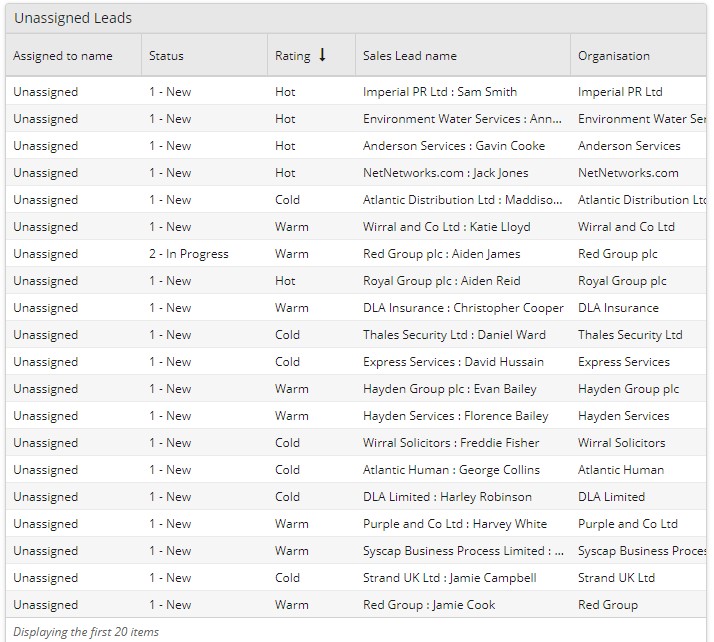This screenshot has width=714, height=642.
Task: Click Organisation cell 'Hayden Services'
Action: pyautogui.click(x=624, y=416)
